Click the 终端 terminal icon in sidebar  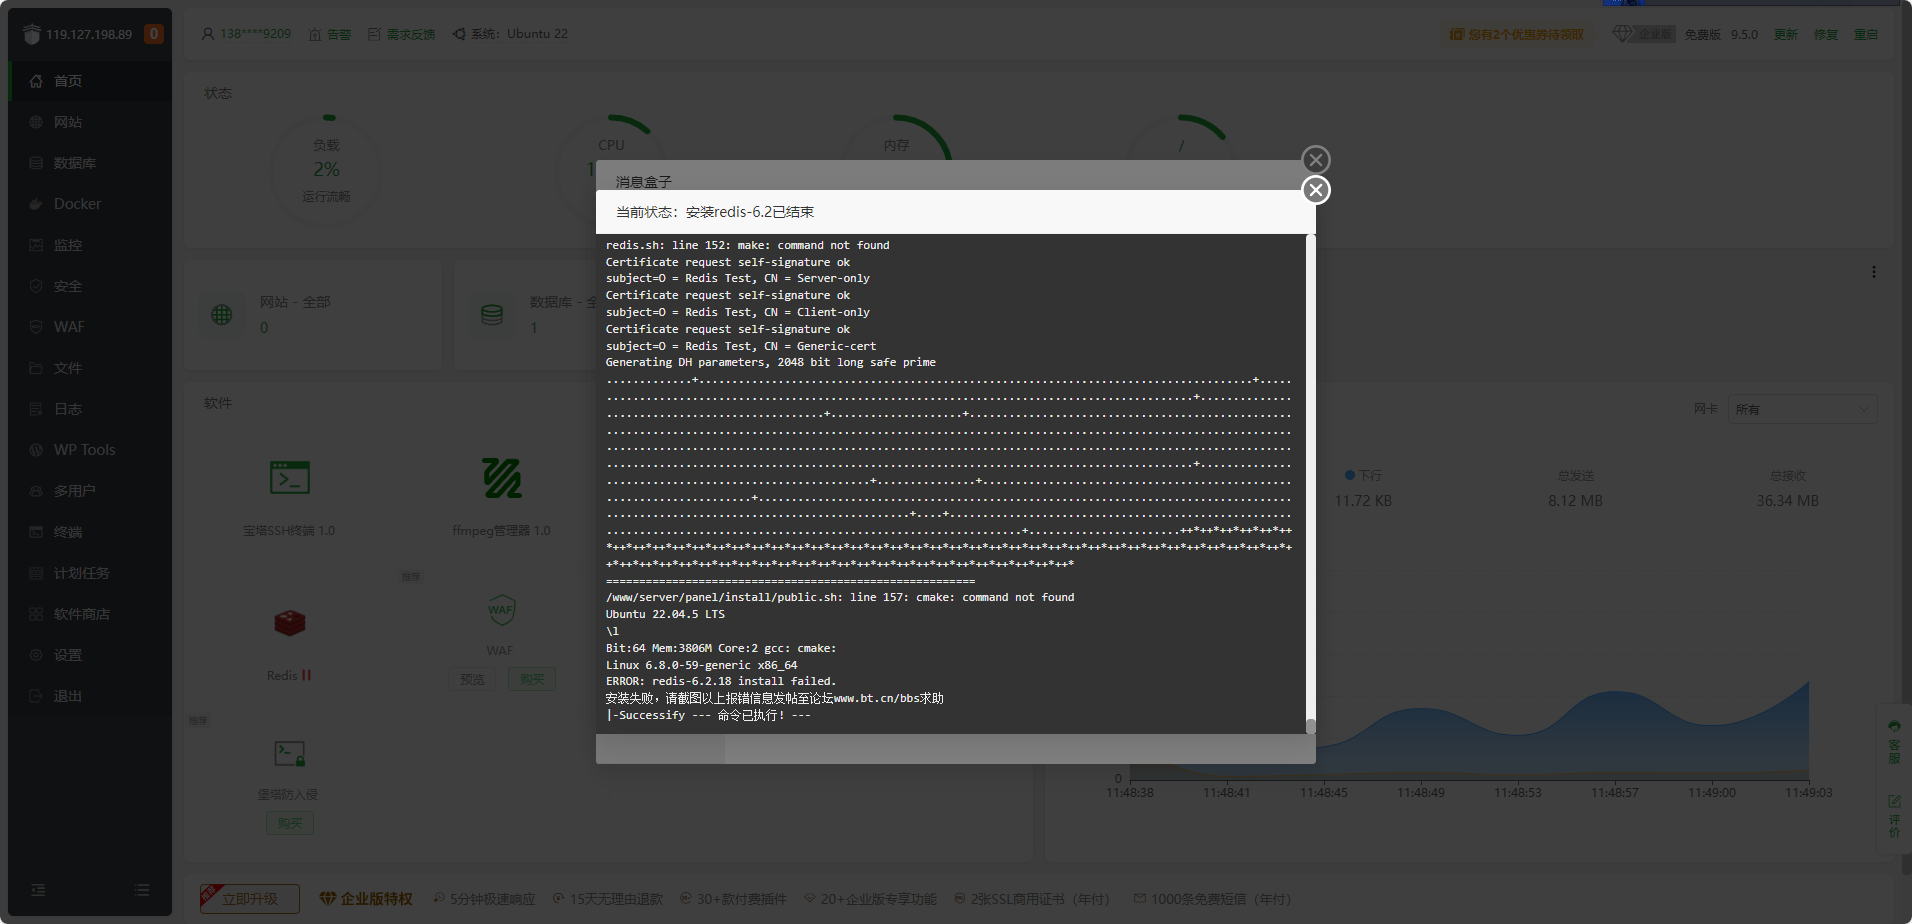tap(36, 532)
